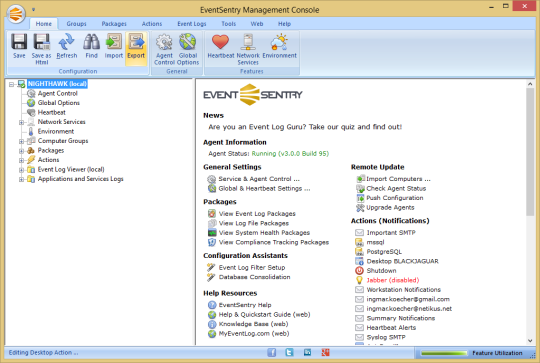The height and width of the screenshot is (363, 540).
Task: Switch to the Actions ribbon tab
Action: click(152, 24)
